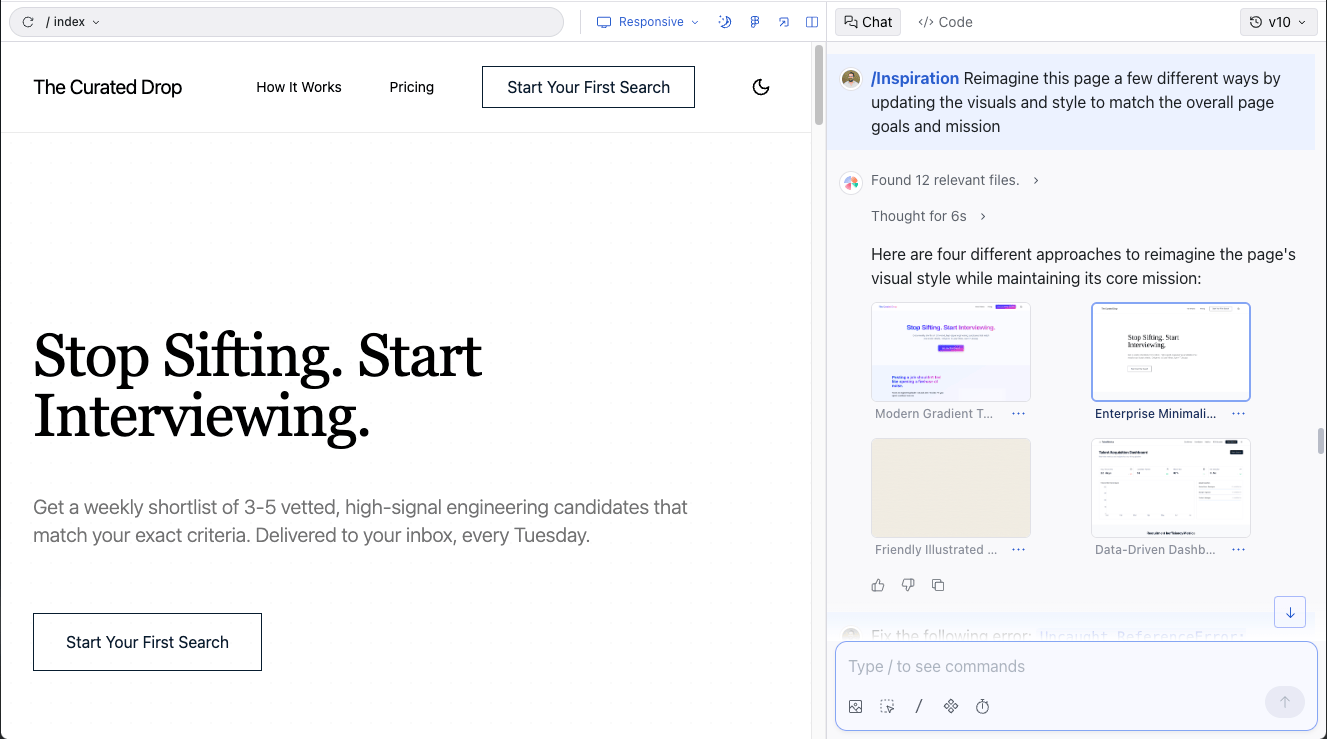The image size is (1327, 739).
Task: Select the Modern Gradient thumbnail
Action: click(x=951, y=352)
